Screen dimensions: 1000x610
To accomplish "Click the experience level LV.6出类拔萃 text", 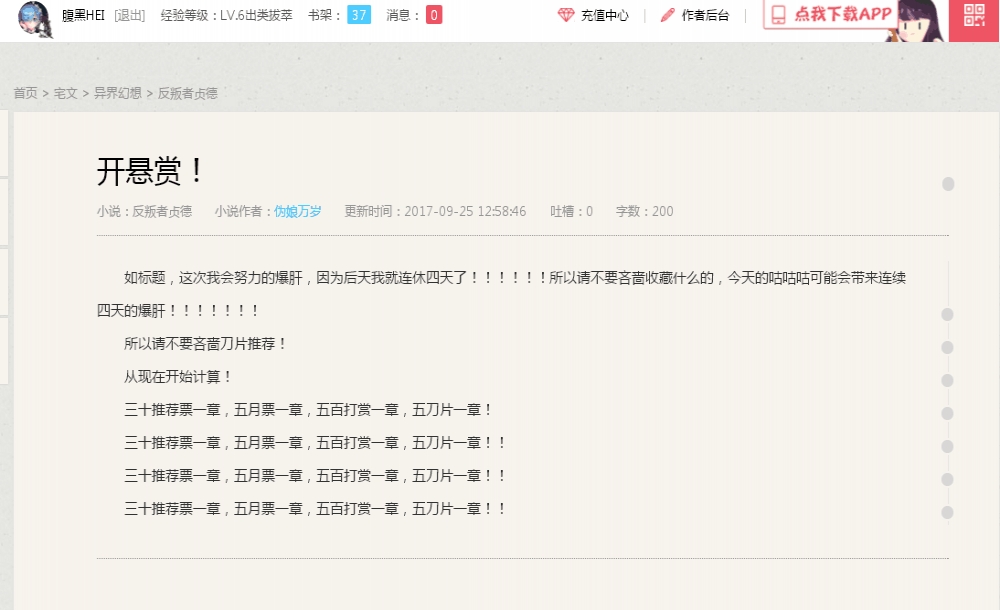I will (x=226, y=15).
